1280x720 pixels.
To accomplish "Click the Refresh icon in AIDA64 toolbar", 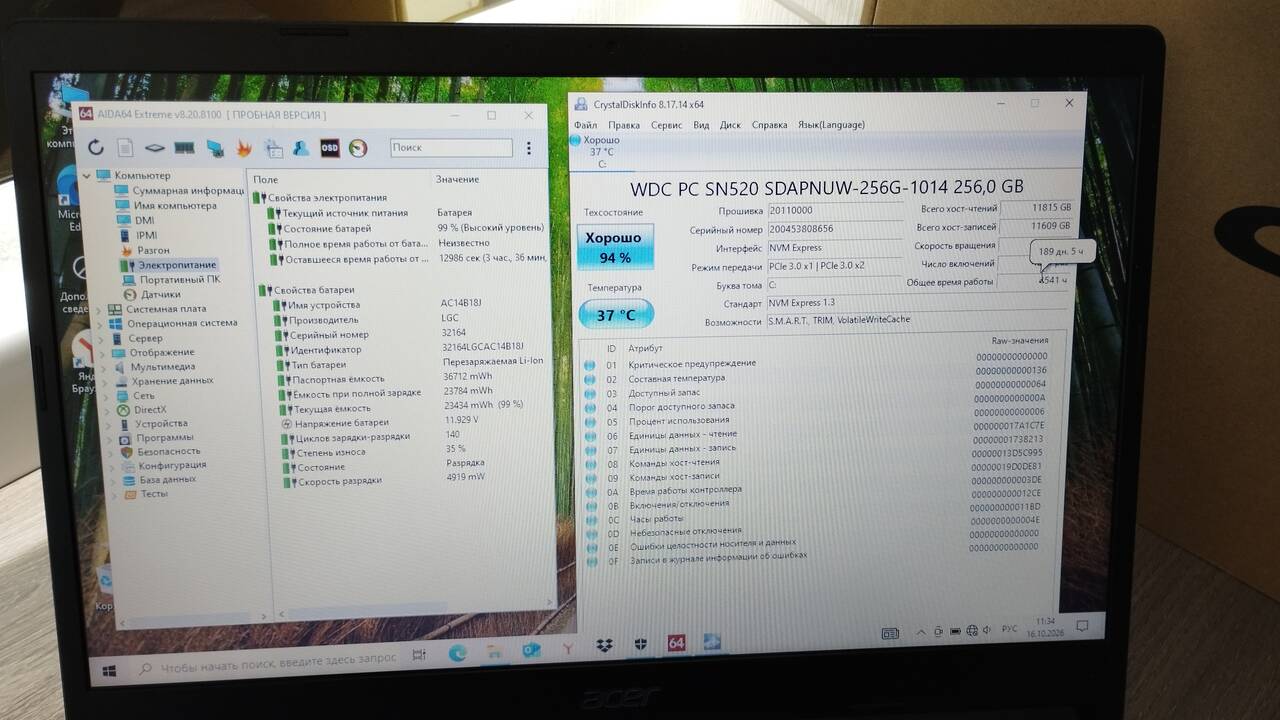I will [x=96, y=147].
